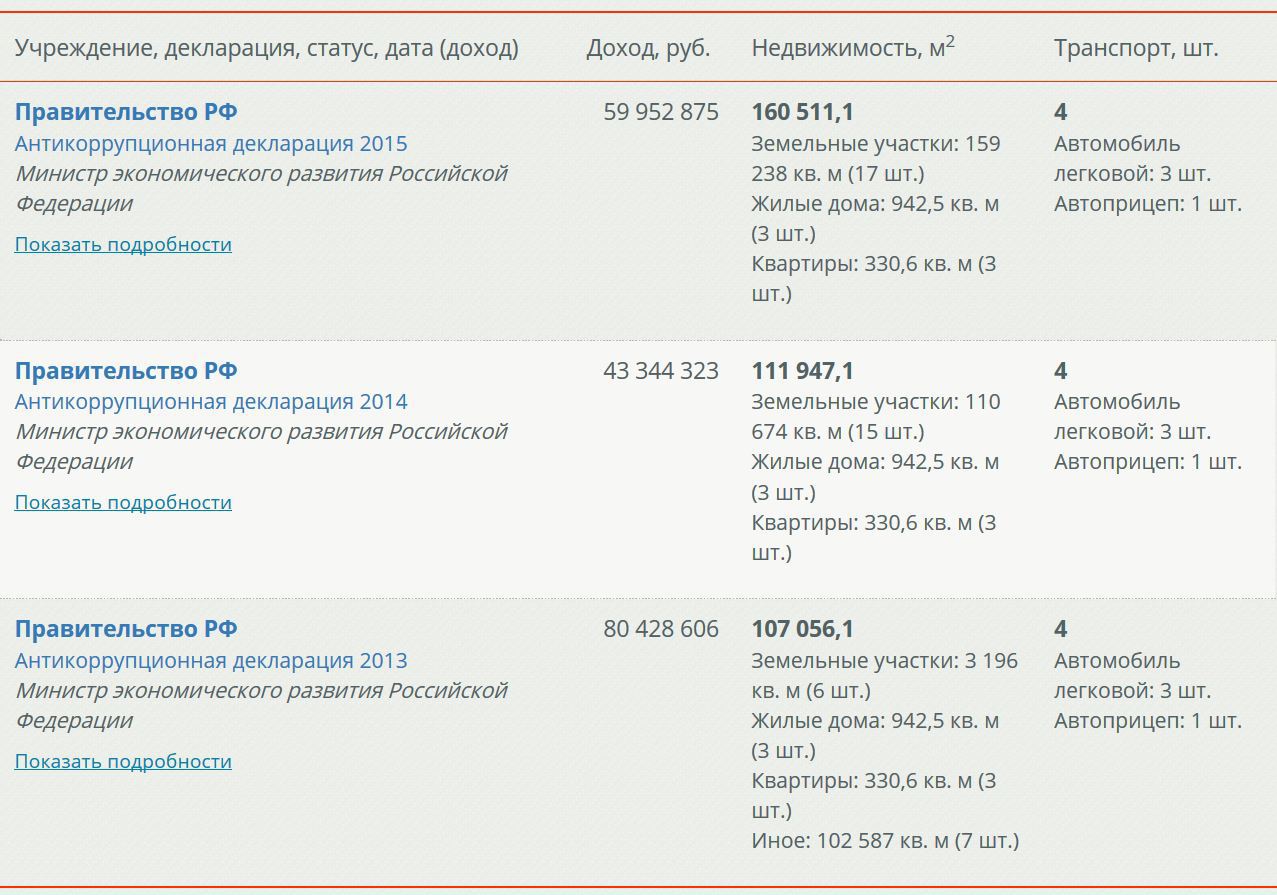Viewport: 1277px width, 895px height.
Task: Click transport count 4 in 2013 row
Action: pos(1061,629)
